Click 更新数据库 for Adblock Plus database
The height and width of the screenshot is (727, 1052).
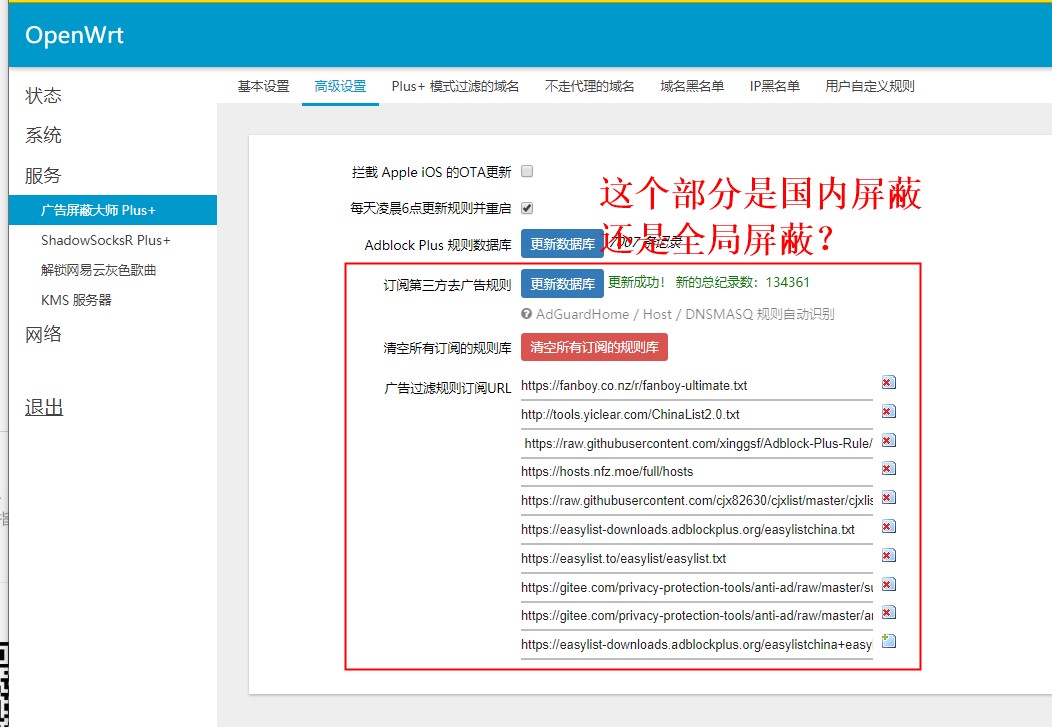(562, 243)
